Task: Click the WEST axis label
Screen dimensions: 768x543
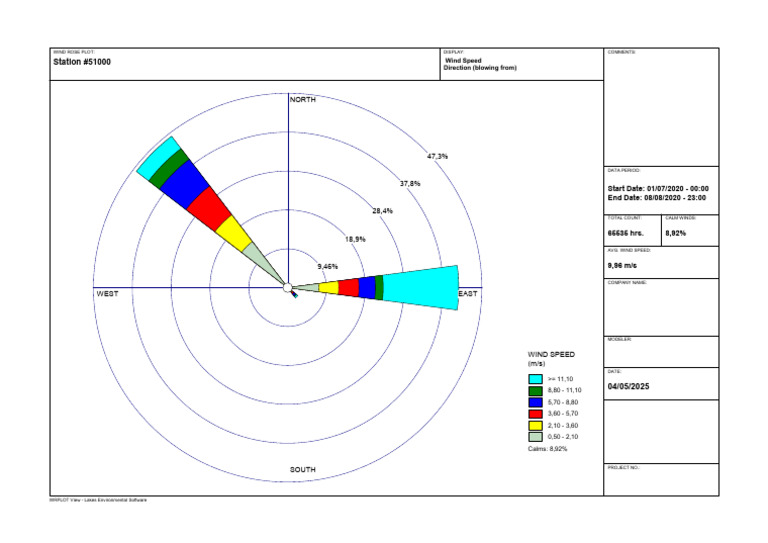Action: tap(107, 294)
